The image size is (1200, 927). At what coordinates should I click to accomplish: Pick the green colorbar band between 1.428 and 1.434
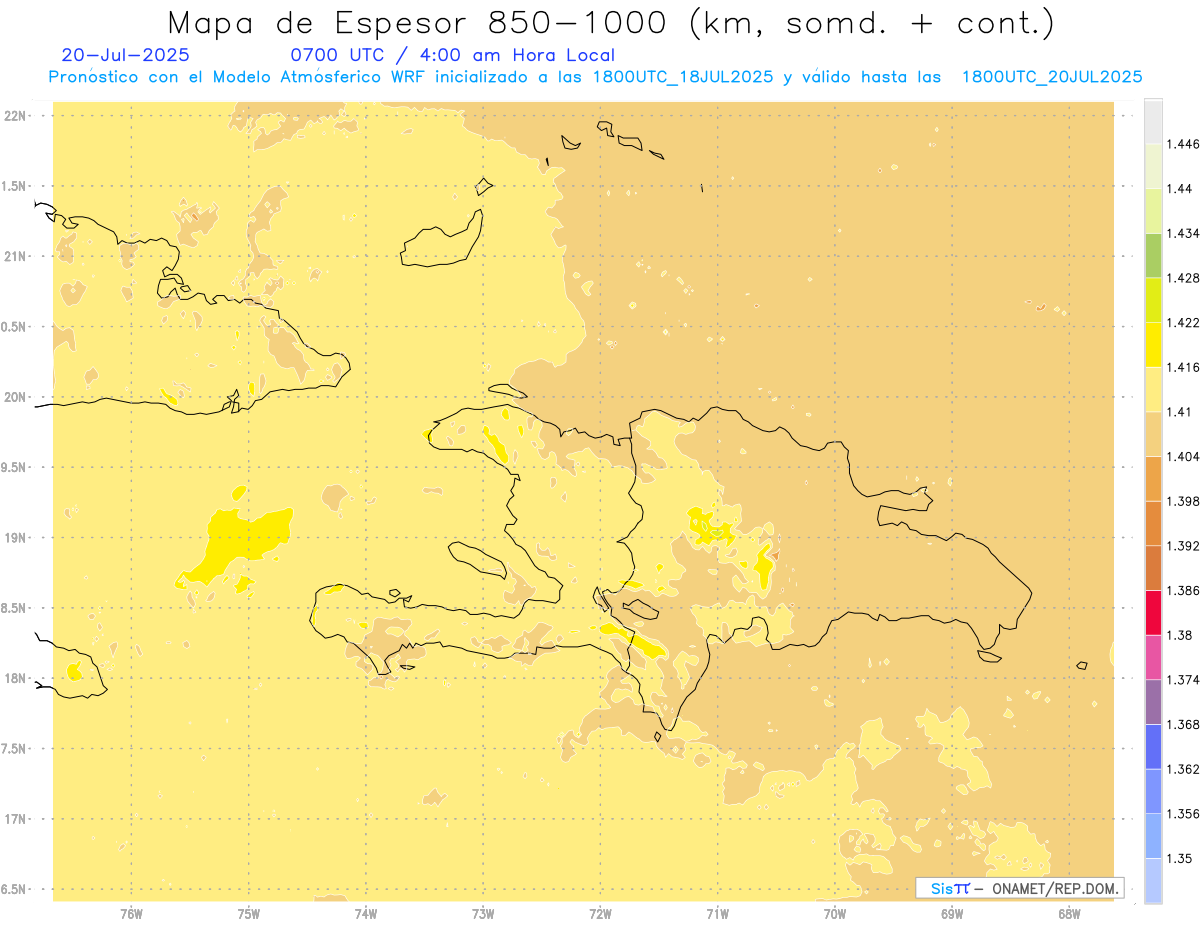[1153, 255]
